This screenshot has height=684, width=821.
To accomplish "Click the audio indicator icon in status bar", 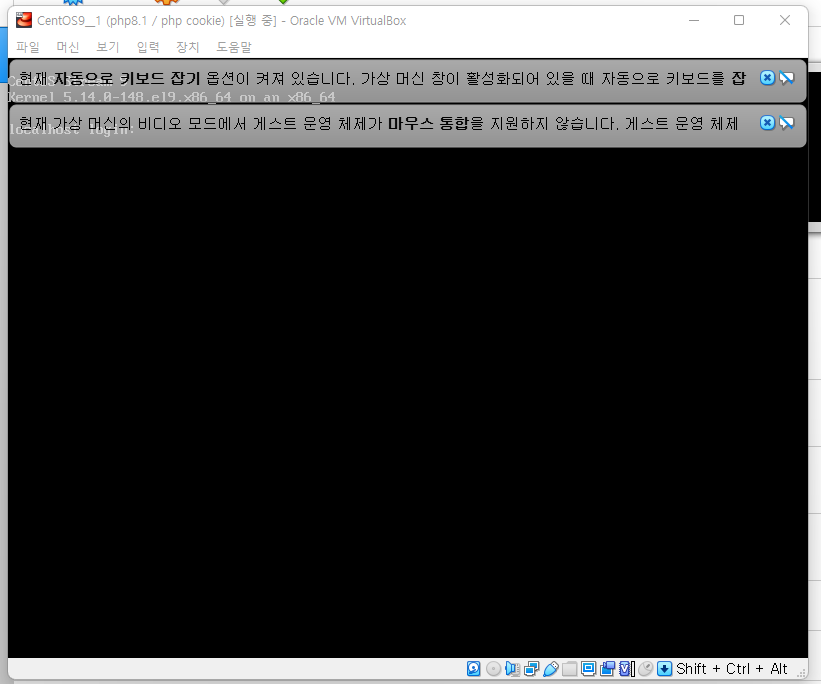I will [x=513, y=669].
